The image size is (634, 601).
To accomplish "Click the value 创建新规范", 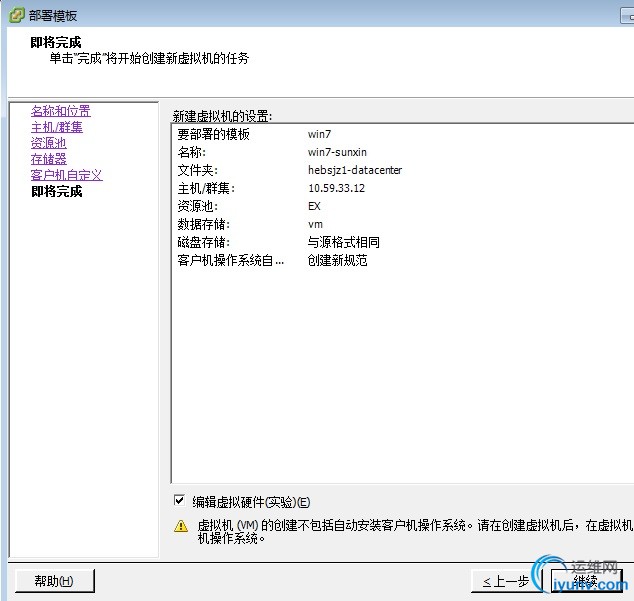I will (338, 260).
